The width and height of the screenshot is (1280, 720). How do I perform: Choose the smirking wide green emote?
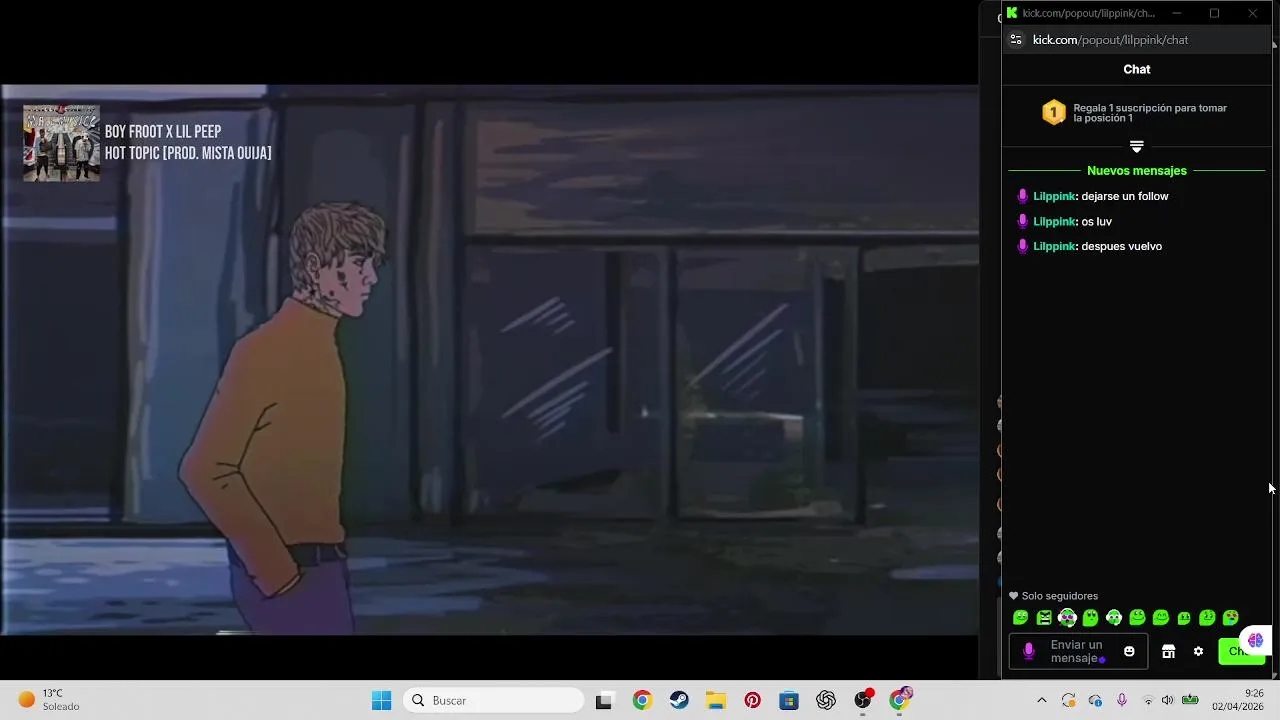(x=1137, y=618)
